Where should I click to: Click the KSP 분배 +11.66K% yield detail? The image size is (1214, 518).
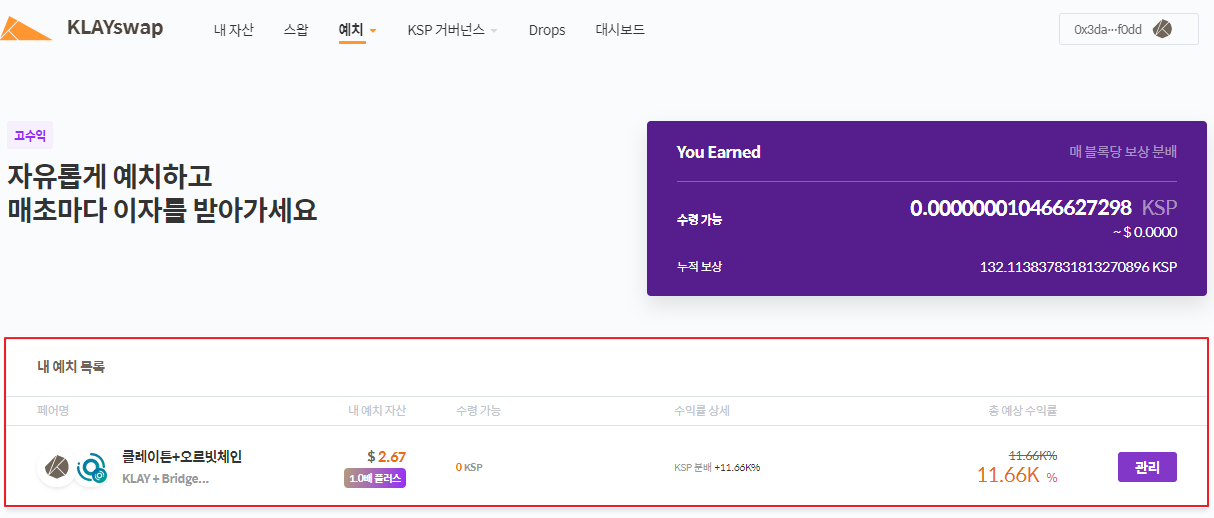pos(717,467)
